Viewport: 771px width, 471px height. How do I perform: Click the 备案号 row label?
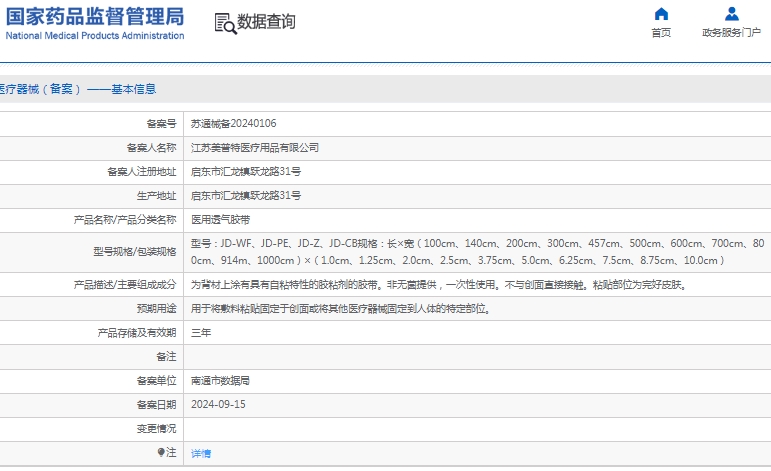coord(161,123)
